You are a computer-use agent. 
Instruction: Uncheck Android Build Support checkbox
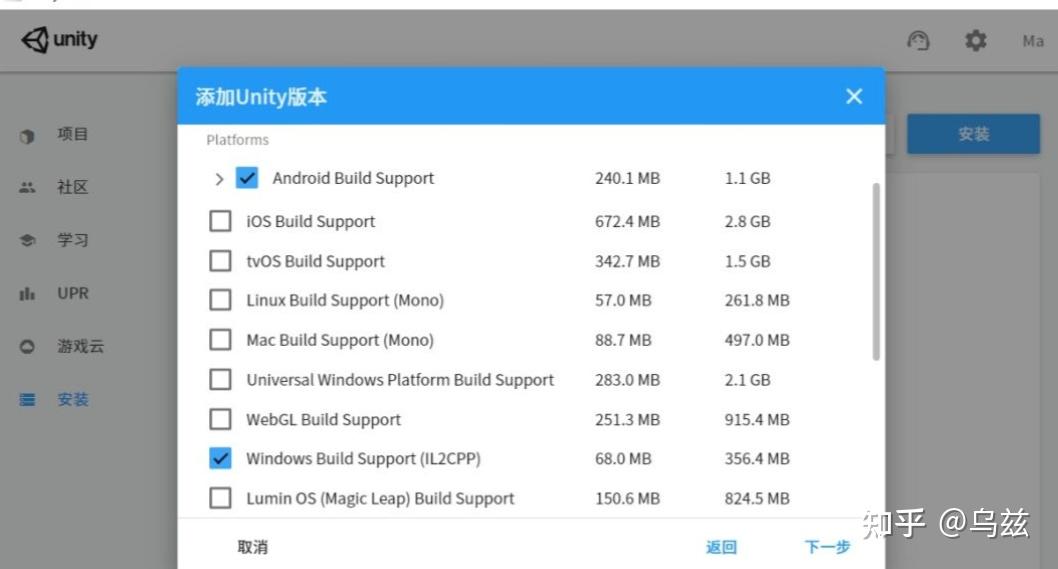(247, 178)
